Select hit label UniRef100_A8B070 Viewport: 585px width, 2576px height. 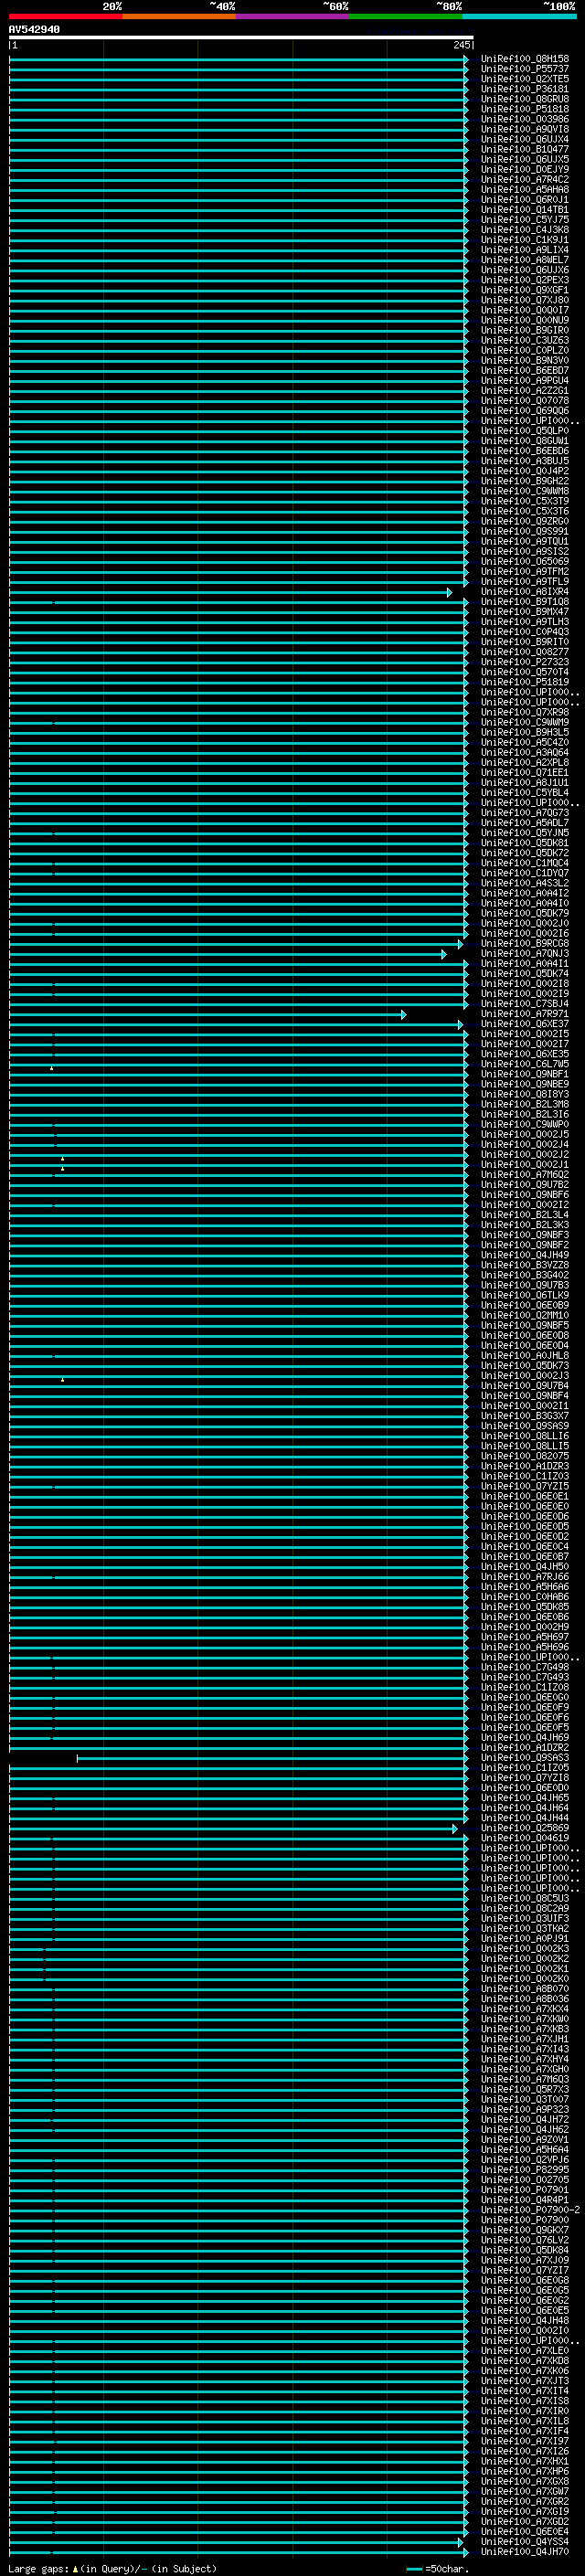click(525, 1989)
